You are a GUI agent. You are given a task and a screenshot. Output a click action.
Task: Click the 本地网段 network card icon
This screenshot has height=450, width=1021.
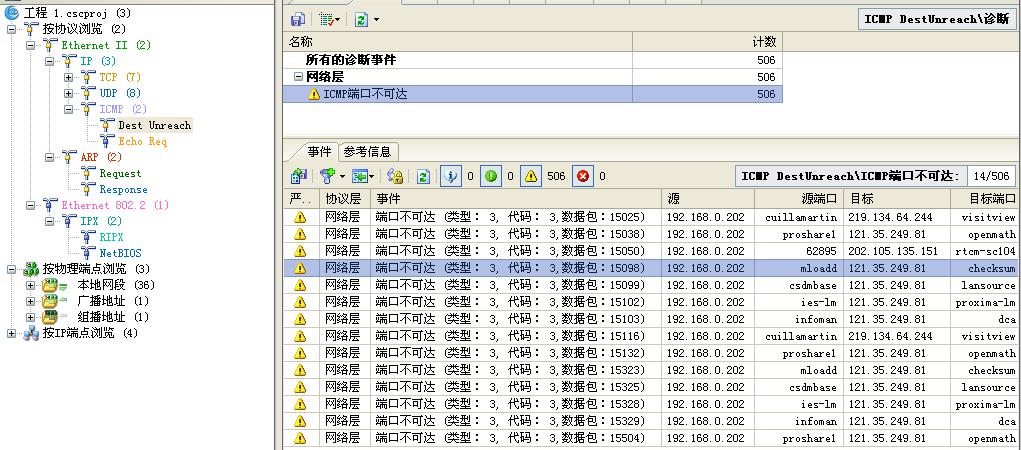[53, 285]
